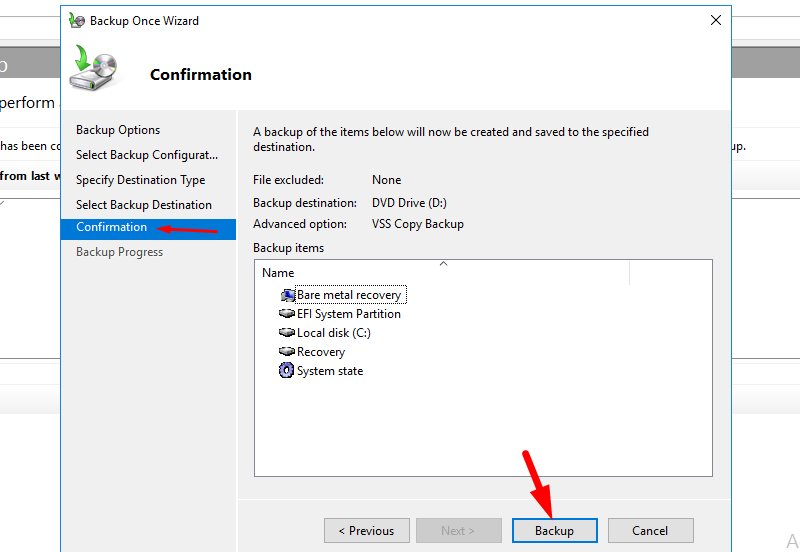Start the backup with Backup button
This screenshot has height=552, width=800.
click(x=554, y=531)
